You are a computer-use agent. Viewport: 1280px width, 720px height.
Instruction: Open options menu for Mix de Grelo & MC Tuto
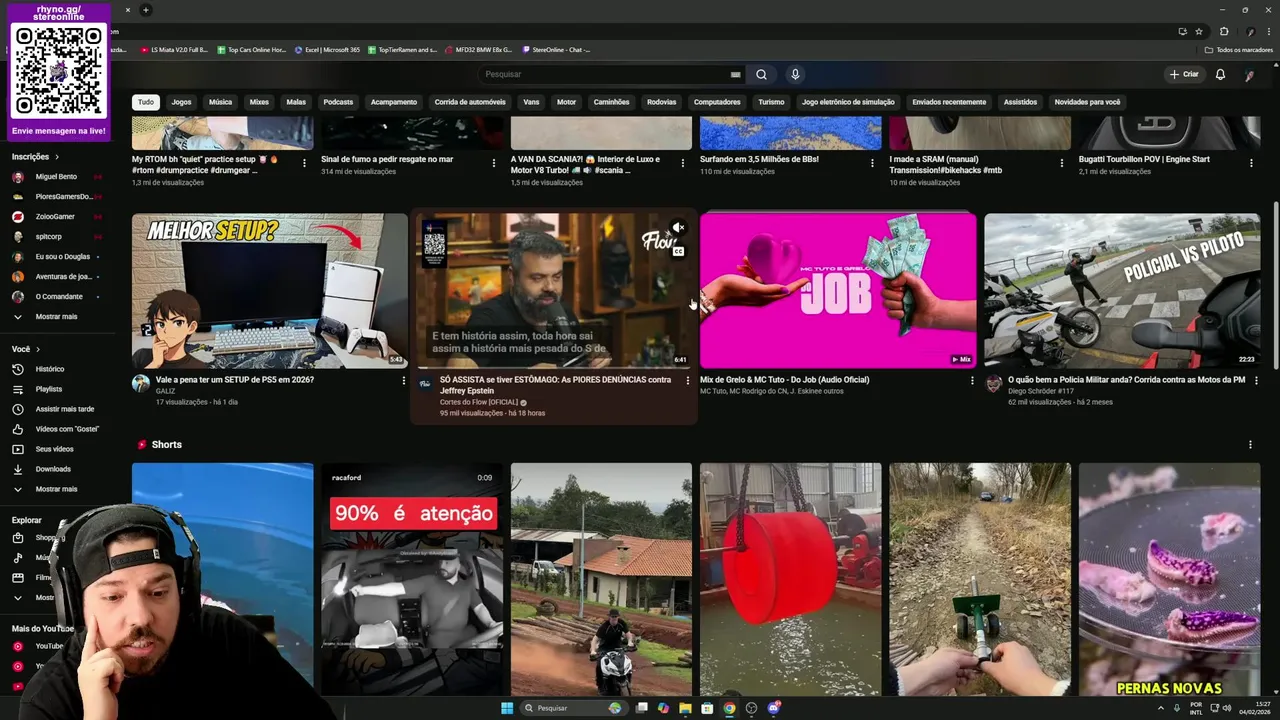click(x=972, y=380)
